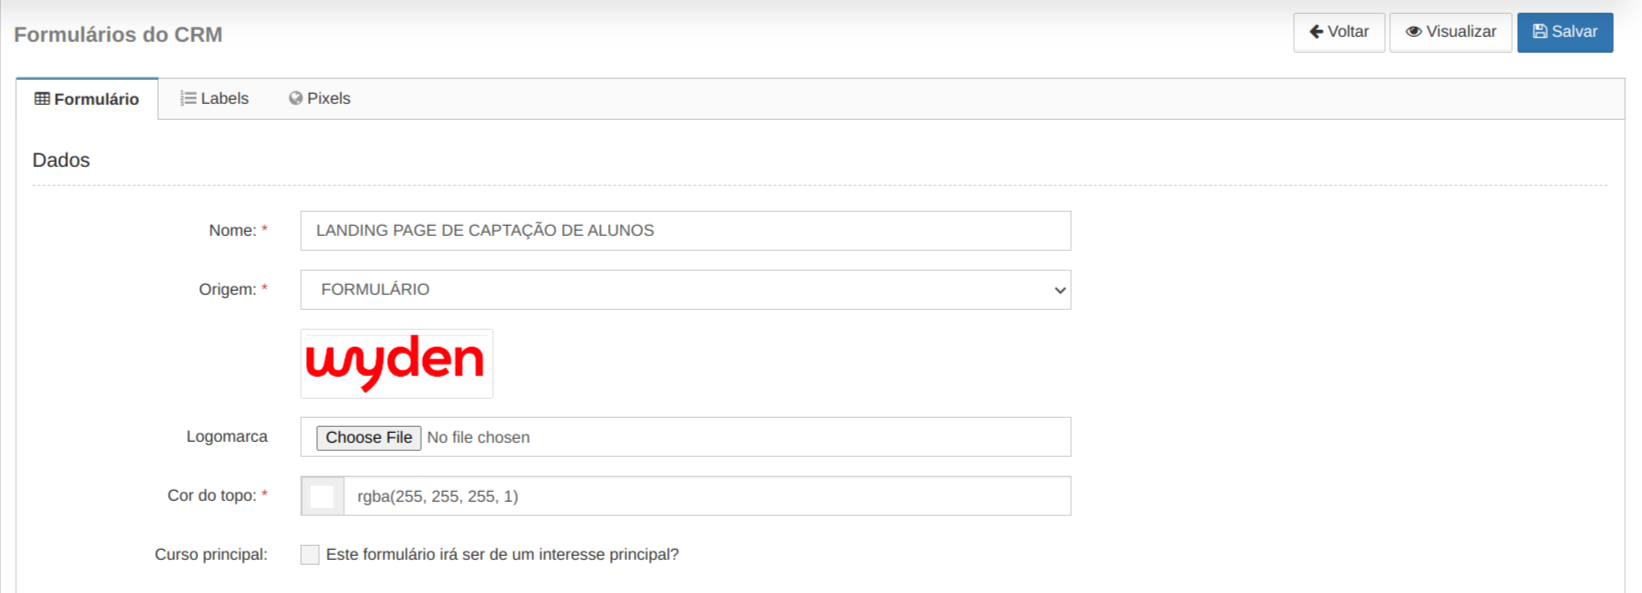The image size is (1642, 593).
Task: Click the Salvar button label
Action: pyautogui.click(x=1574, y=32)
